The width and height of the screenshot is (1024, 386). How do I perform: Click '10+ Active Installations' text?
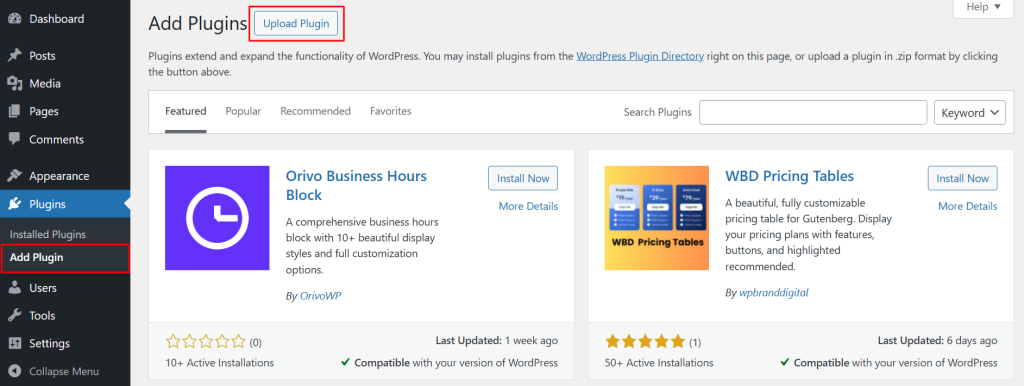(220, 362)
